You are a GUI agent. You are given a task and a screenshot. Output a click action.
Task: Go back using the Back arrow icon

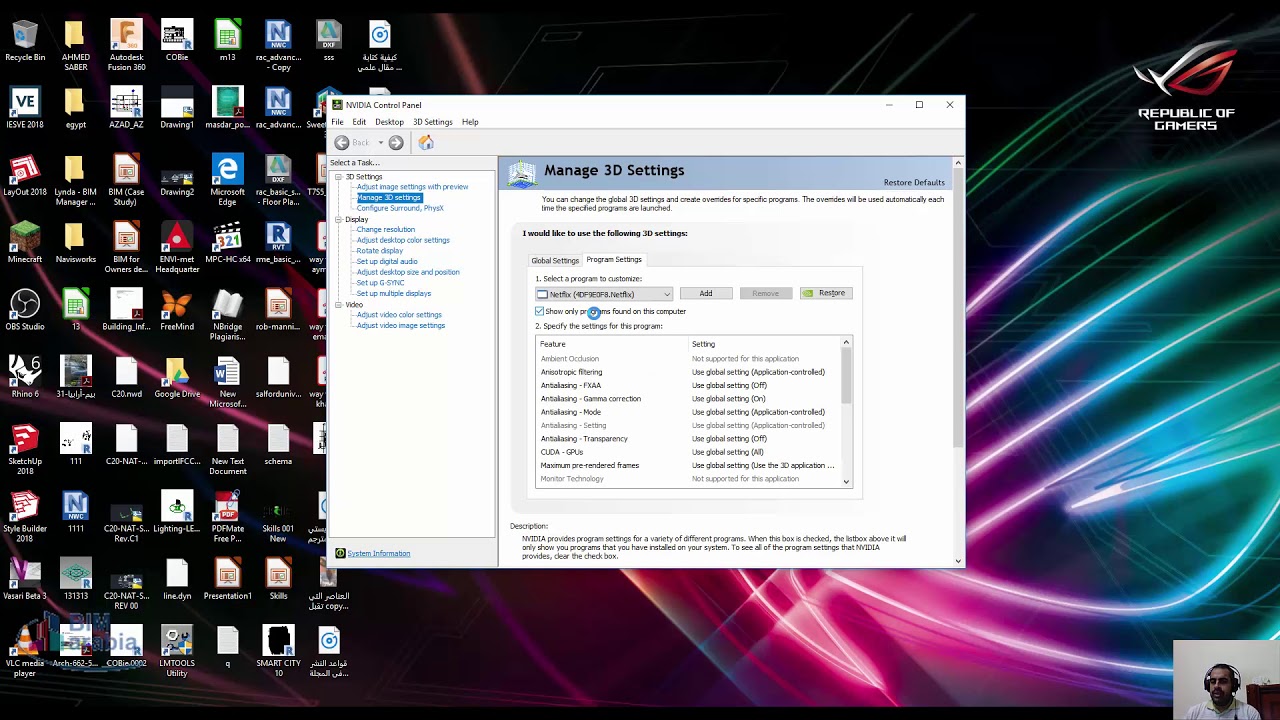[342, 143]
